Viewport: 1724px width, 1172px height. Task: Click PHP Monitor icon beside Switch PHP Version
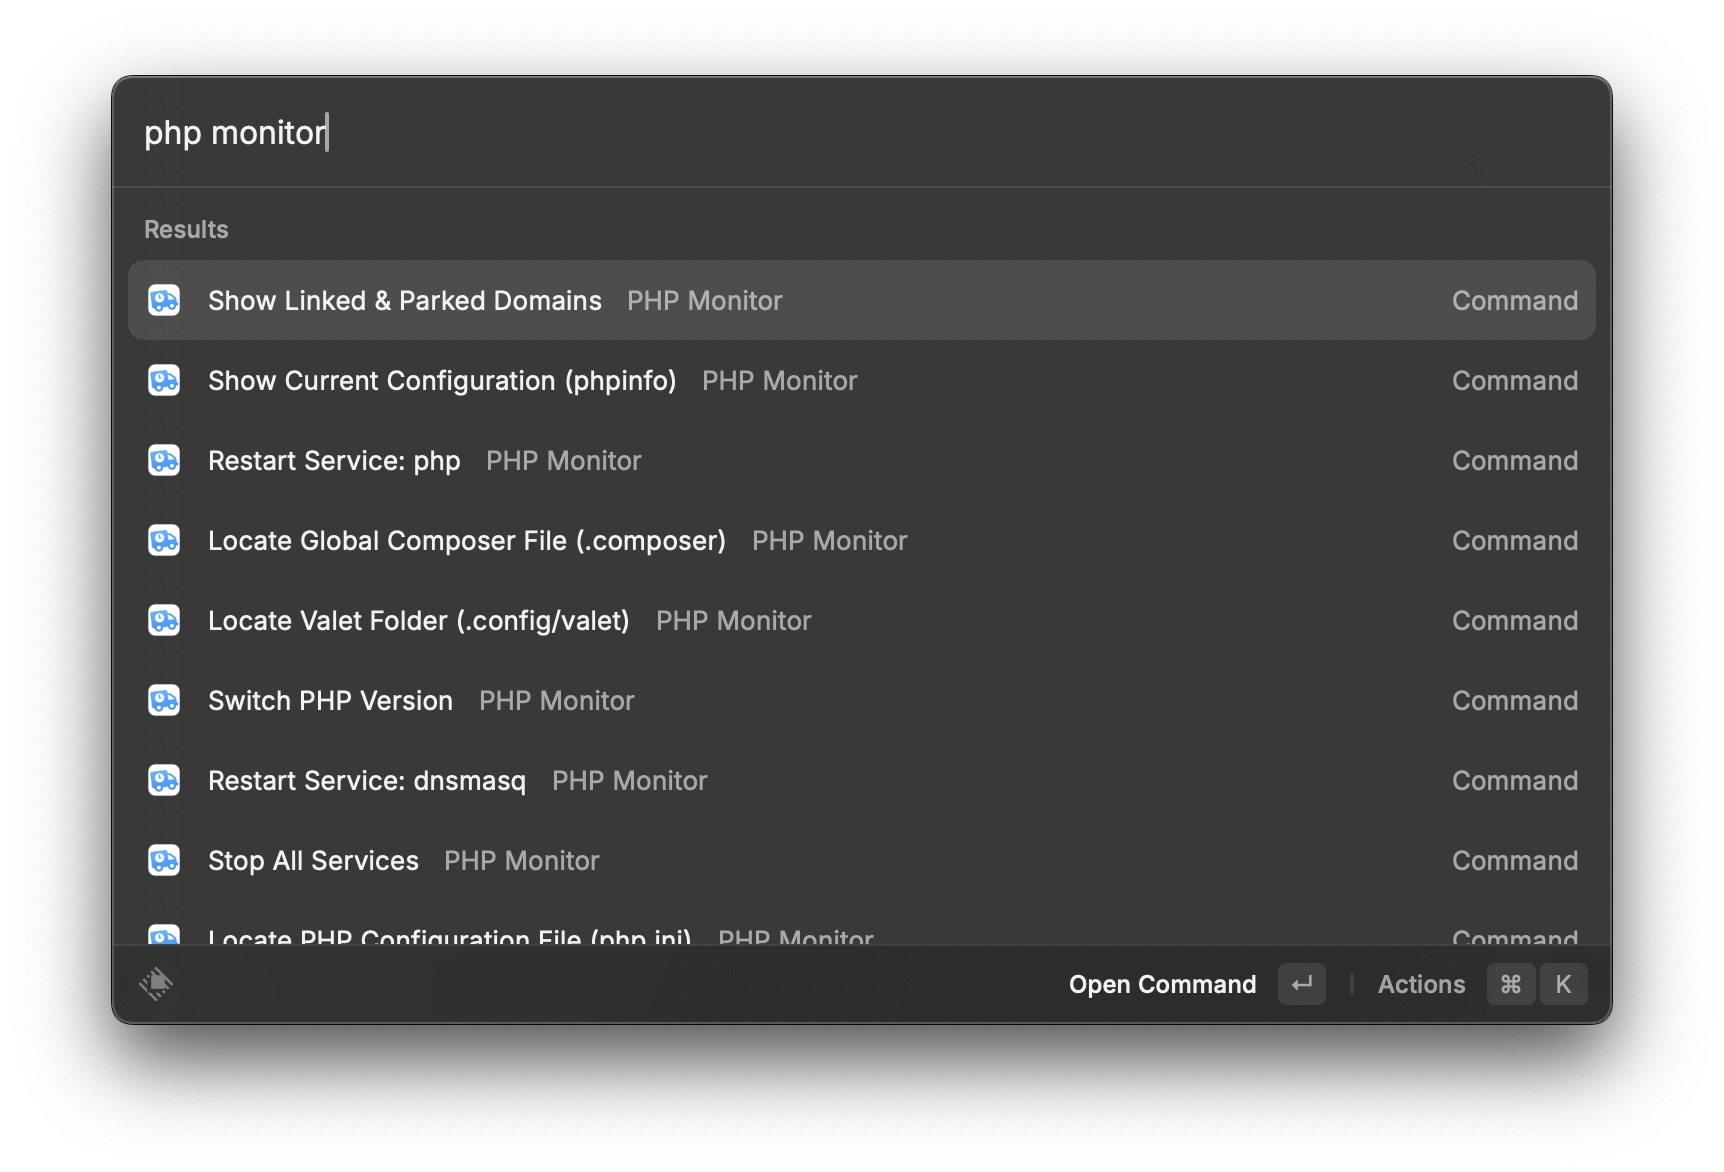(x=164, y=700)
